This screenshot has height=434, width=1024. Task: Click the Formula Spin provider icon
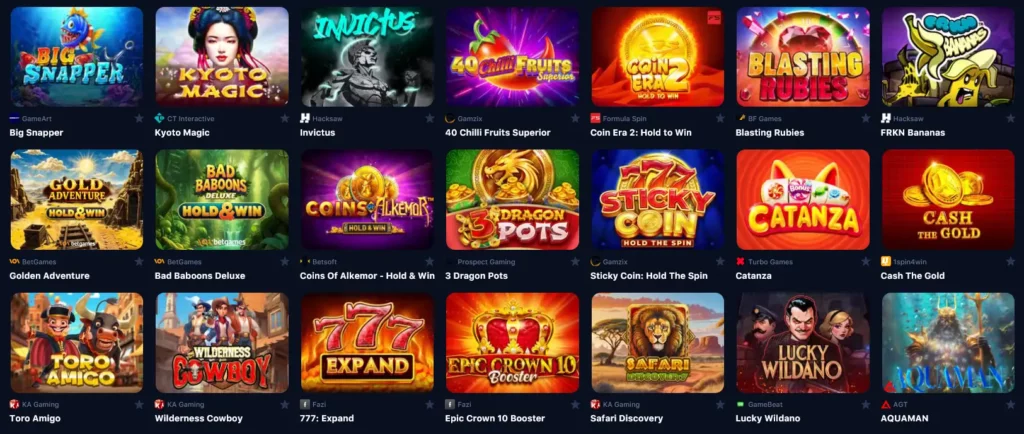pyautogui.click(x=595, y=119)
